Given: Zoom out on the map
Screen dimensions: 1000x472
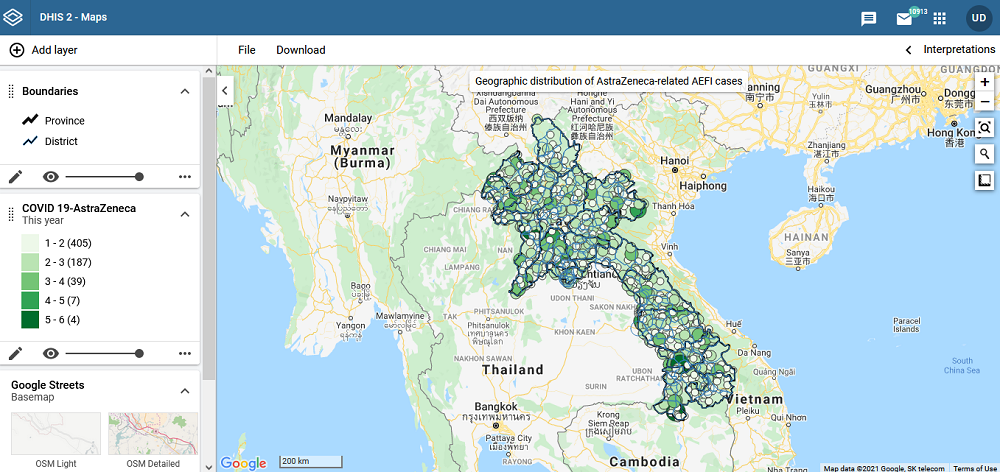Looking at the screenshot, I should [985, 101].
